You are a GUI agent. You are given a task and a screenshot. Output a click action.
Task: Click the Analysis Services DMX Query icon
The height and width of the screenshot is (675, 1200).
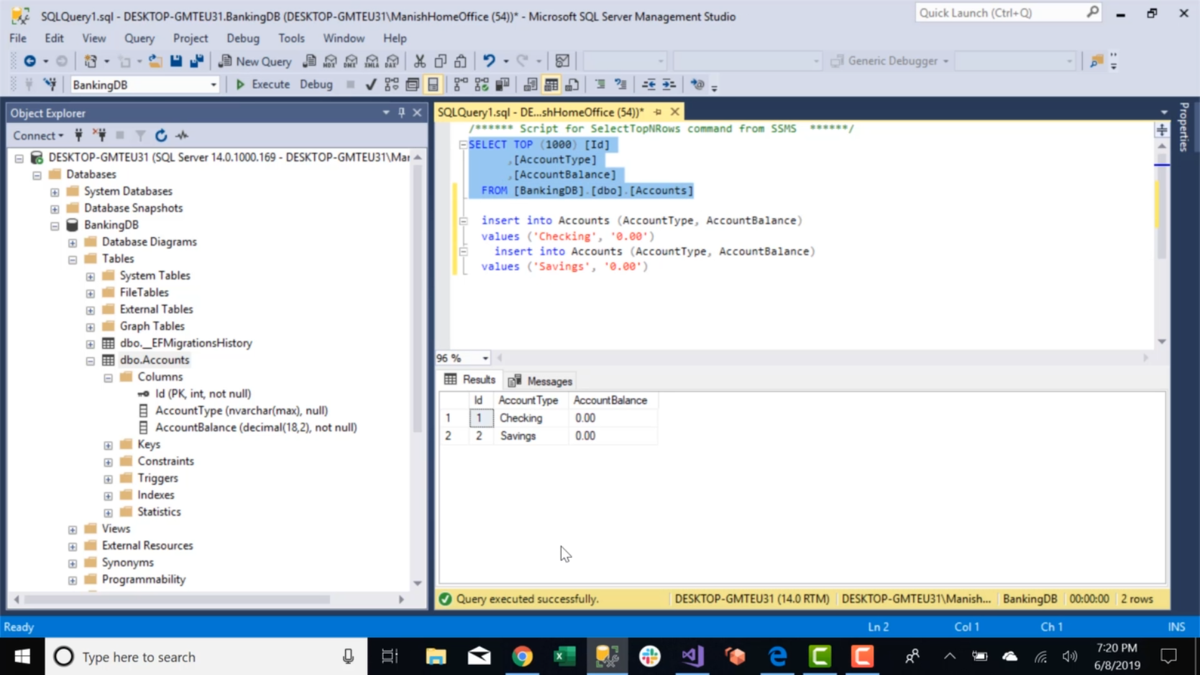[x=350, y=61]
